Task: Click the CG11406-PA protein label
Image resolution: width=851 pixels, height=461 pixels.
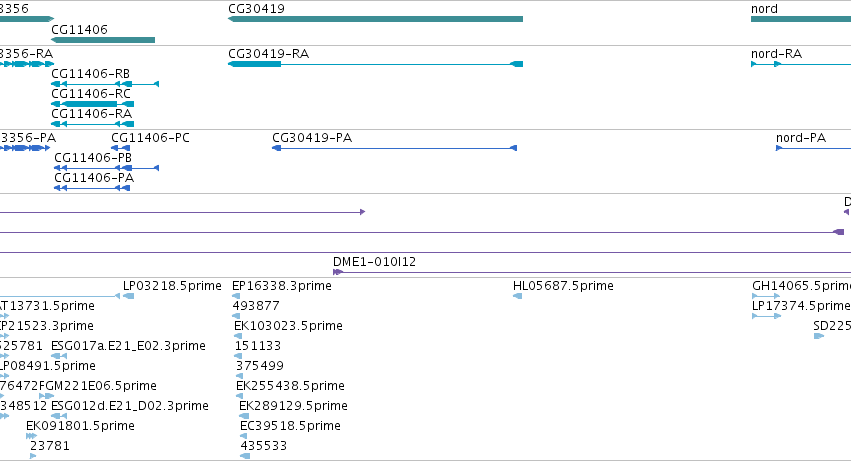Action: point(94,178)
